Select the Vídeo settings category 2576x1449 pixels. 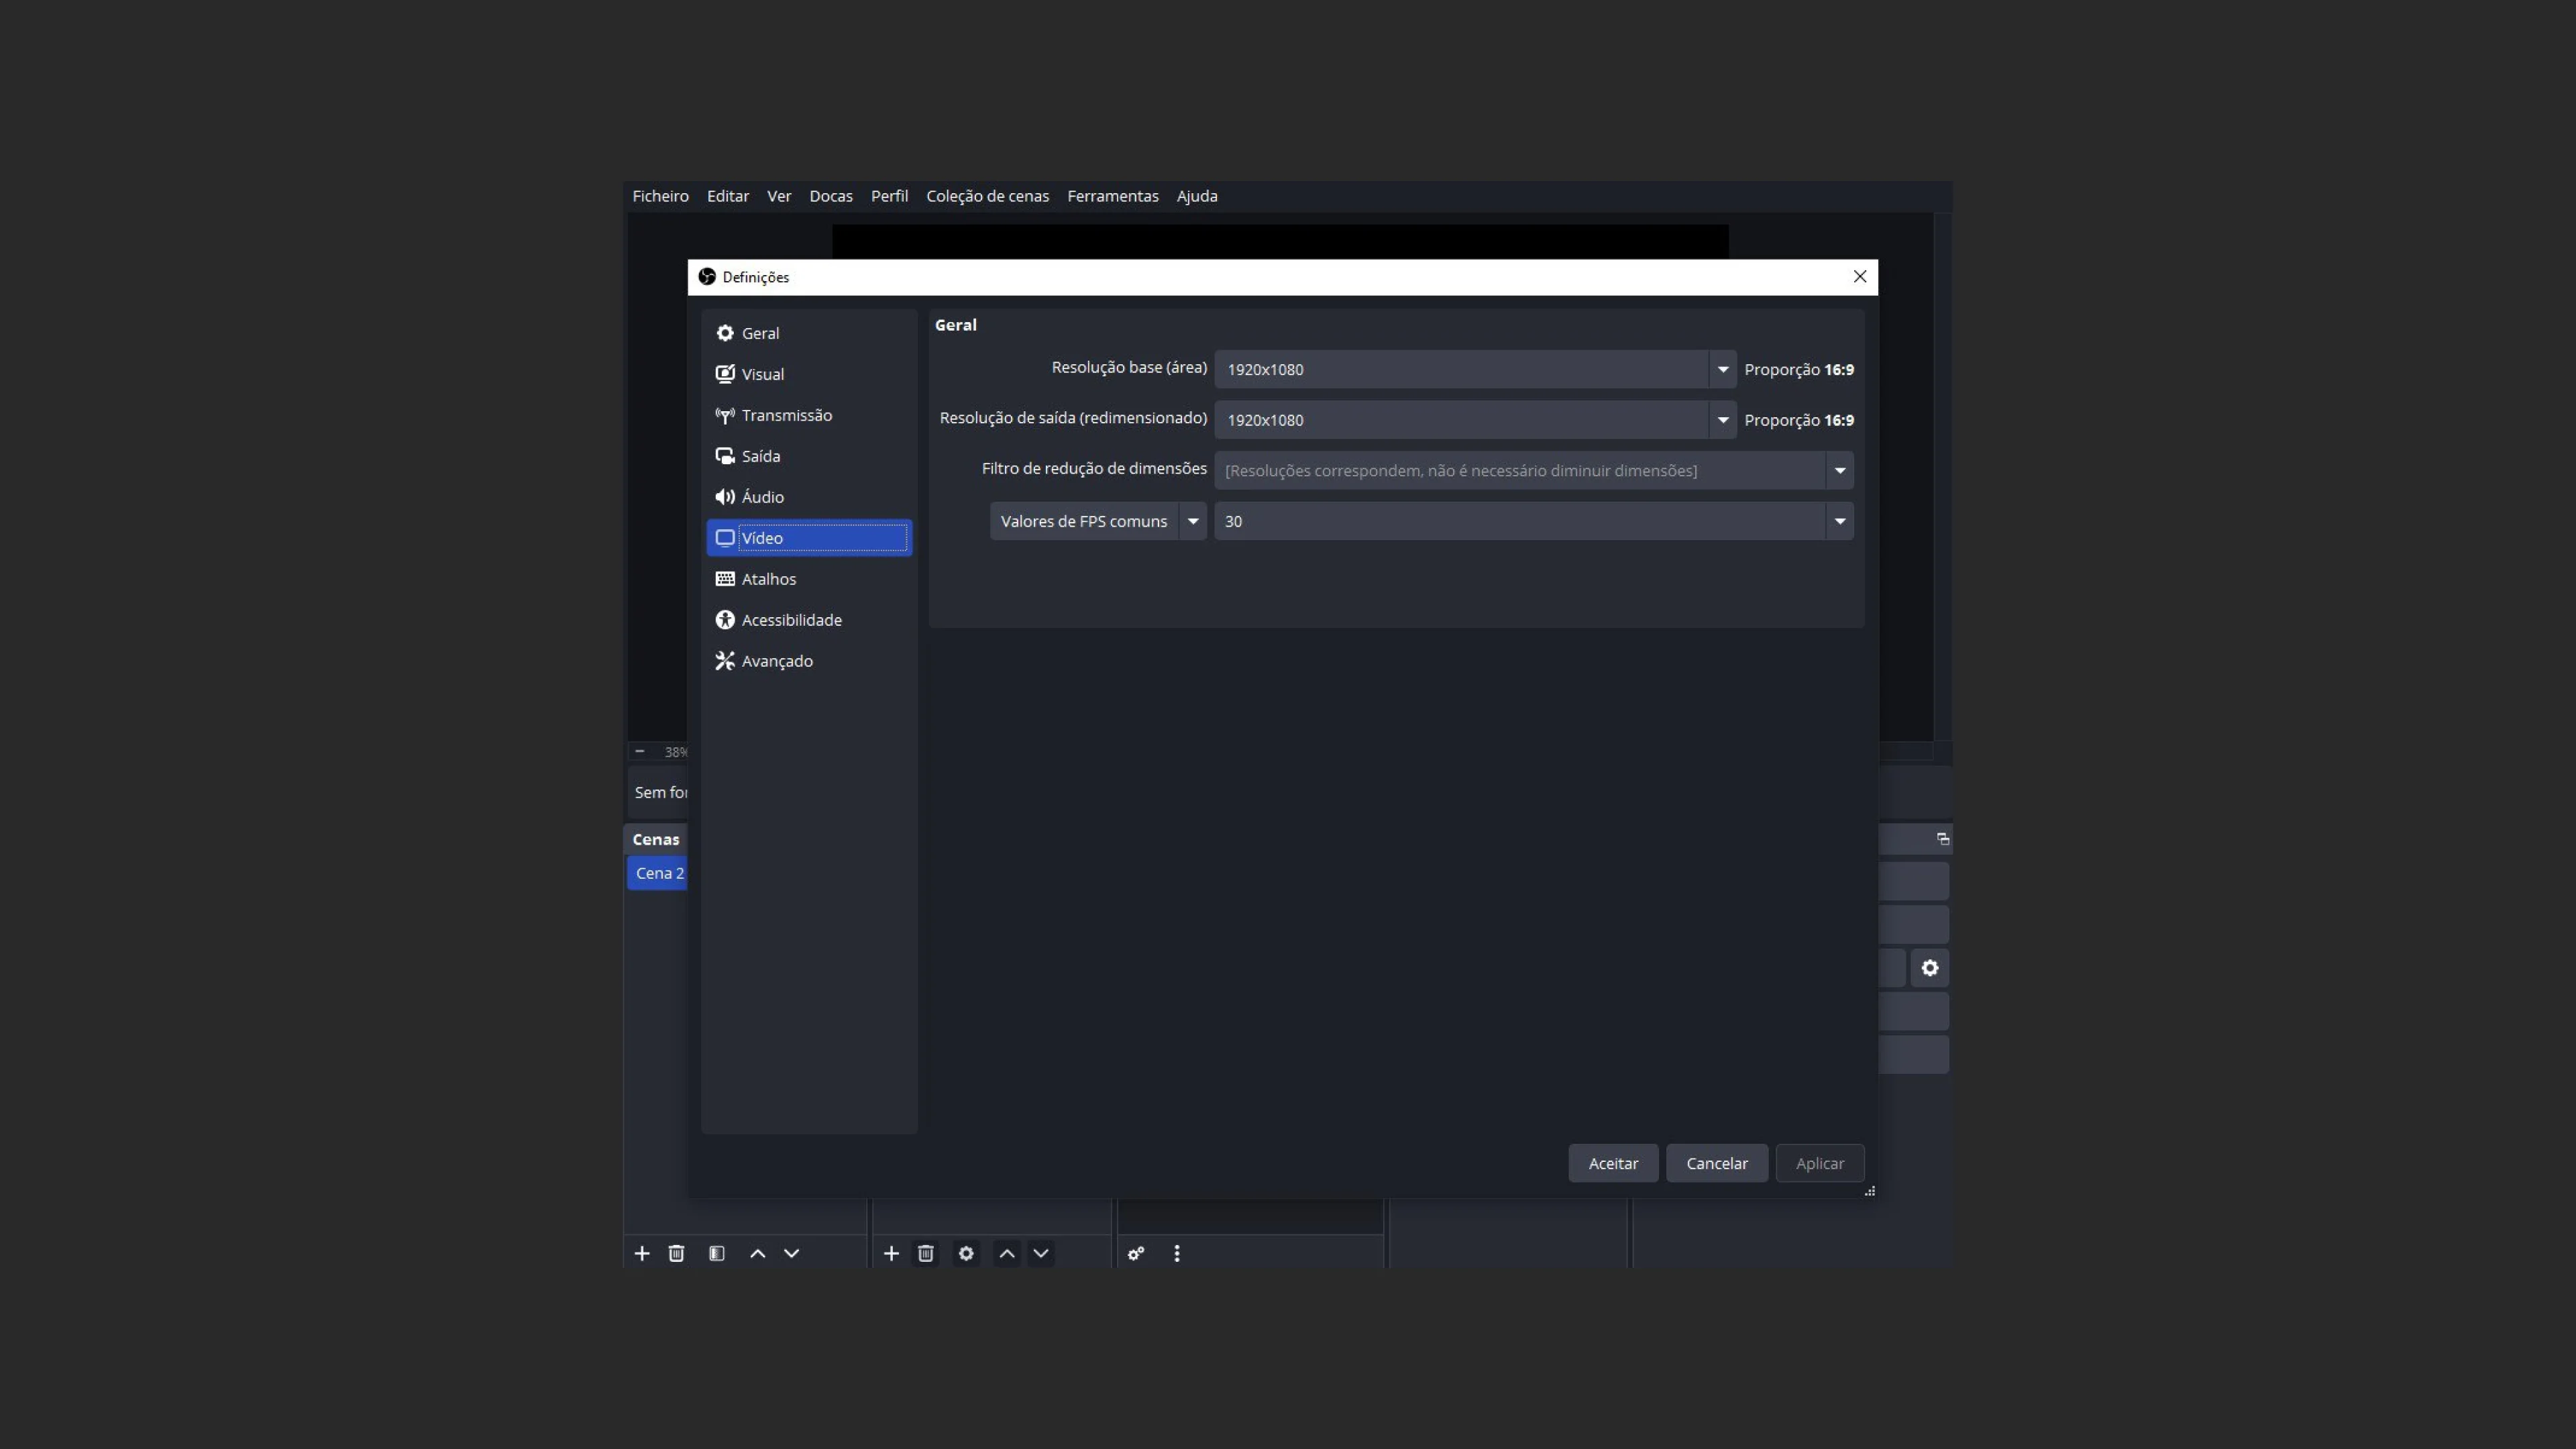point(809,538)
